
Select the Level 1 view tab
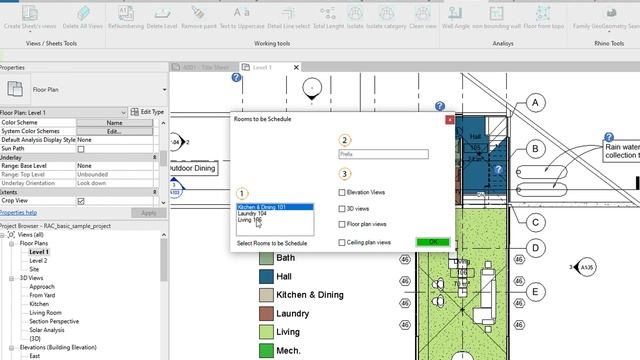click(x=262, y=67)
